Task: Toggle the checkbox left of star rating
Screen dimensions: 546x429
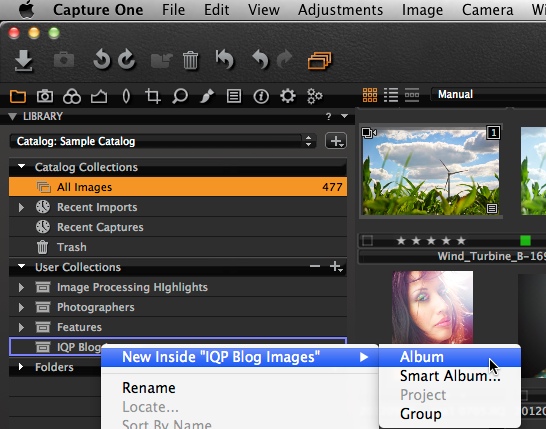Action: tap(367, 241)
